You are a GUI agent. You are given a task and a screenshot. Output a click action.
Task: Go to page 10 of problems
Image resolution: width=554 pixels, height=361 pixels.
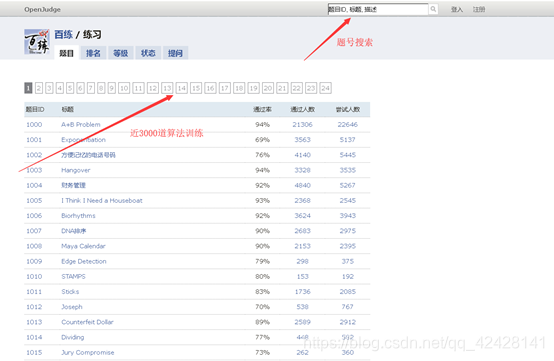point(124,88)
